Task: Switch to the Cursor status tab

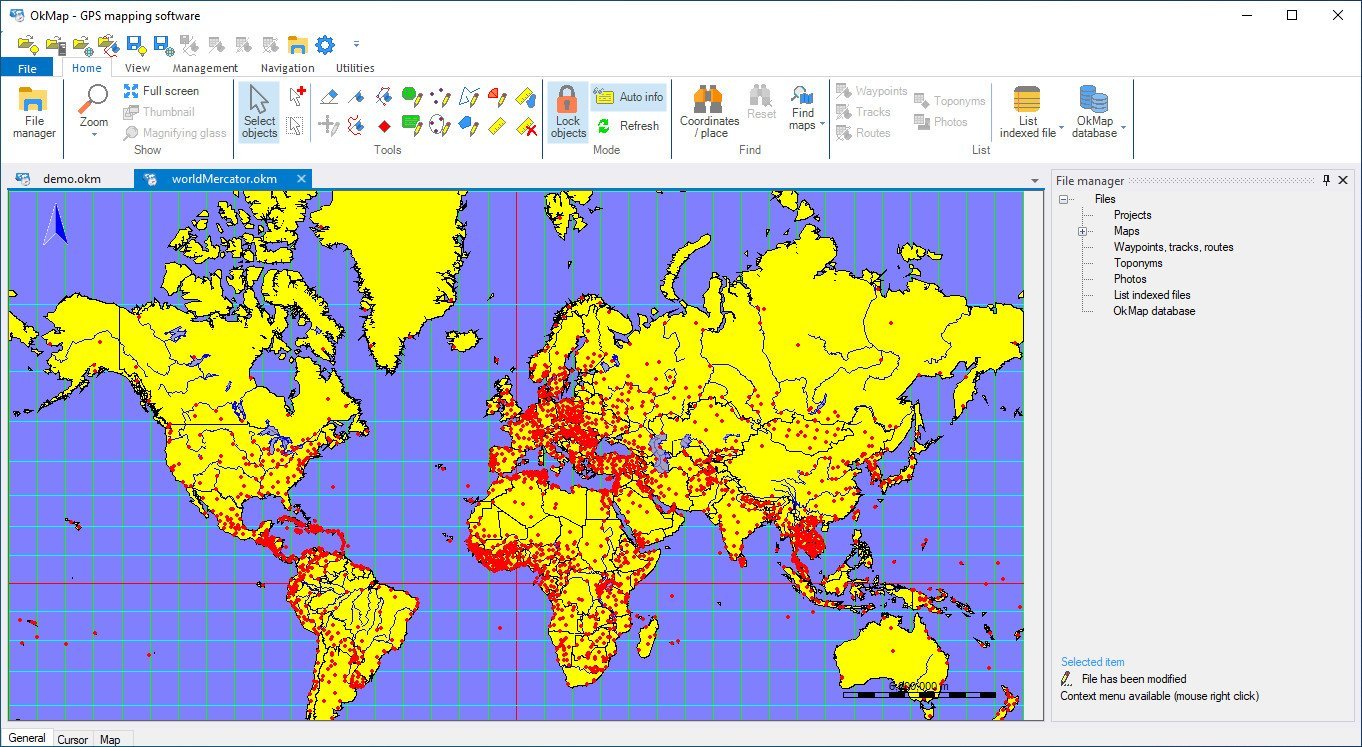Action: [x=72, y=739]
